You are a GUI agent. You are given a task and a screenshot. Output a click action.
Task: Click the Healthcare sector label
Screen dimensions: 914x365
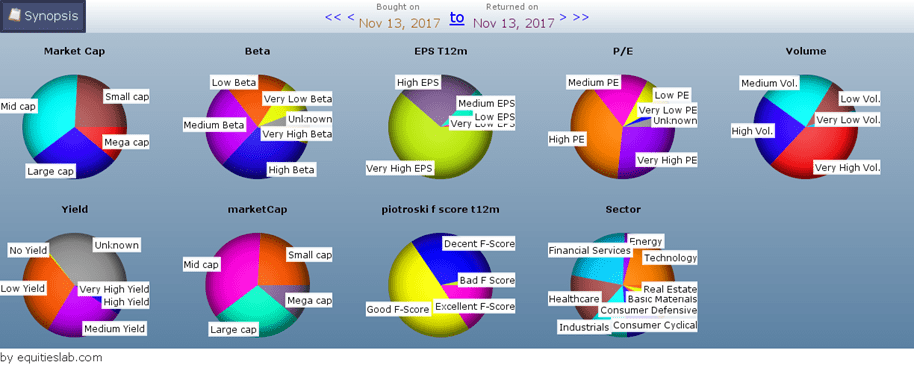(574, 299)
